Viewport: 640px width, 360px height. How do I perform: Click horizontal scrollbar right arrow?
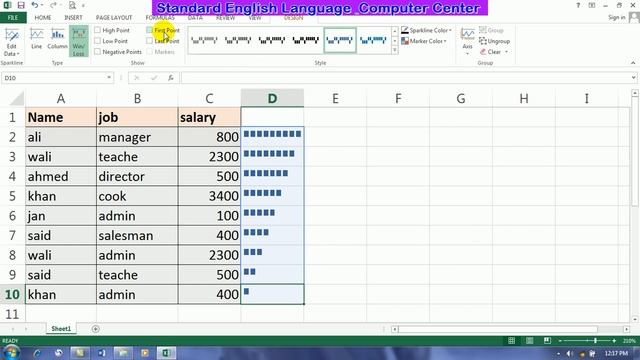[627, 329]
